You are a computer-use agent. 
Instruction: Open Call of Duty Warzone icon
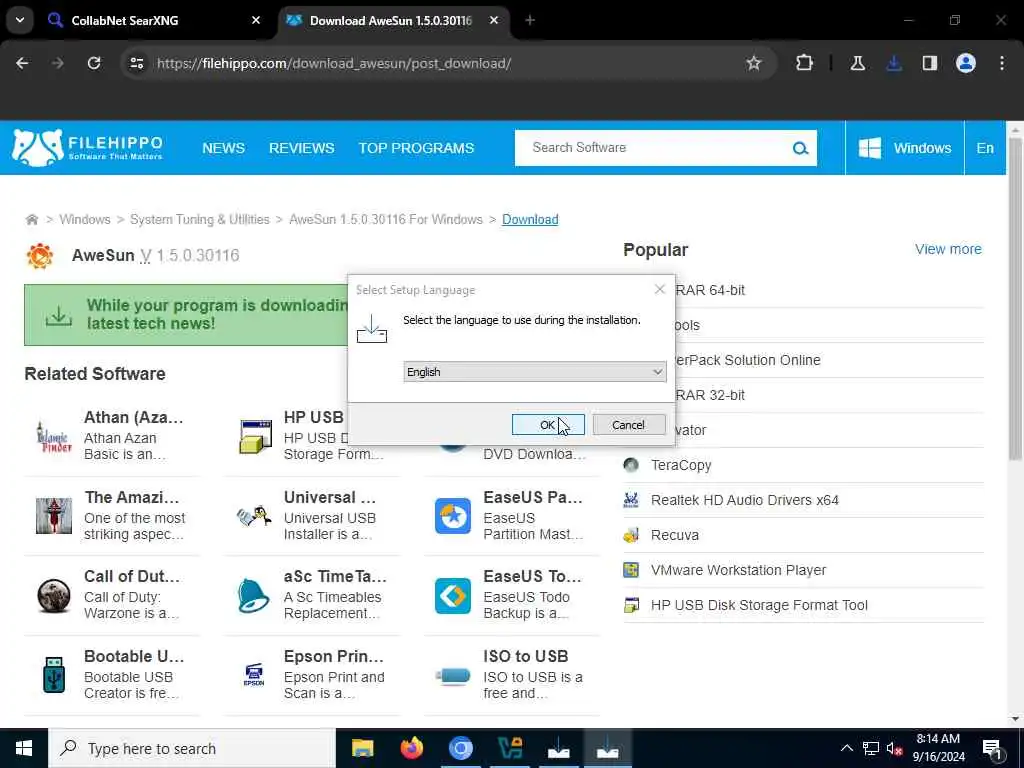pos(54,596)
